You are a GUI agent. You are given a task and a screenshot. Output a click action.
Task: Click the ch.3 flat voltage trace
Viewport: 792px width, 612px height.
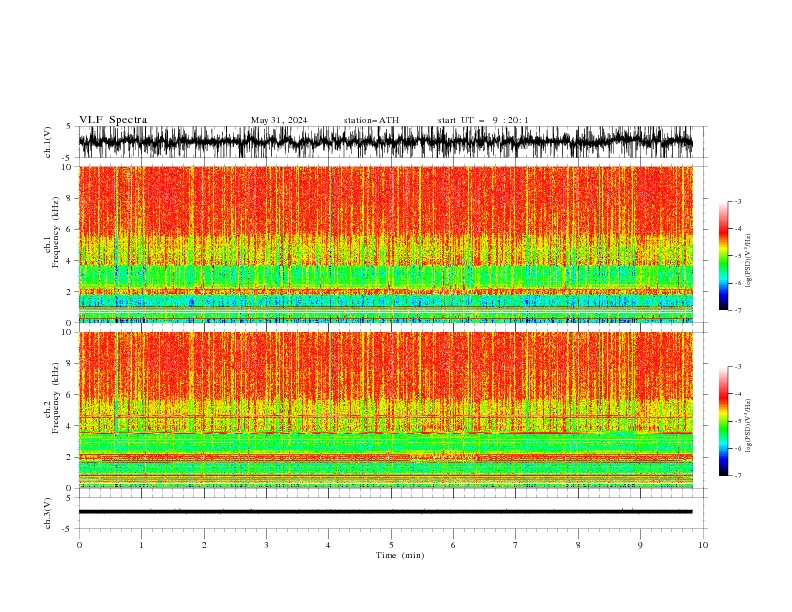[385, 512]
